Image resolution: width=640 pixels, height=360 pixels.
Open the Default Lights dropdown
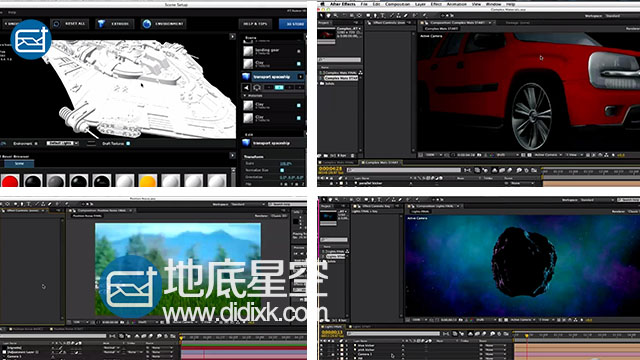coord(62,143)
